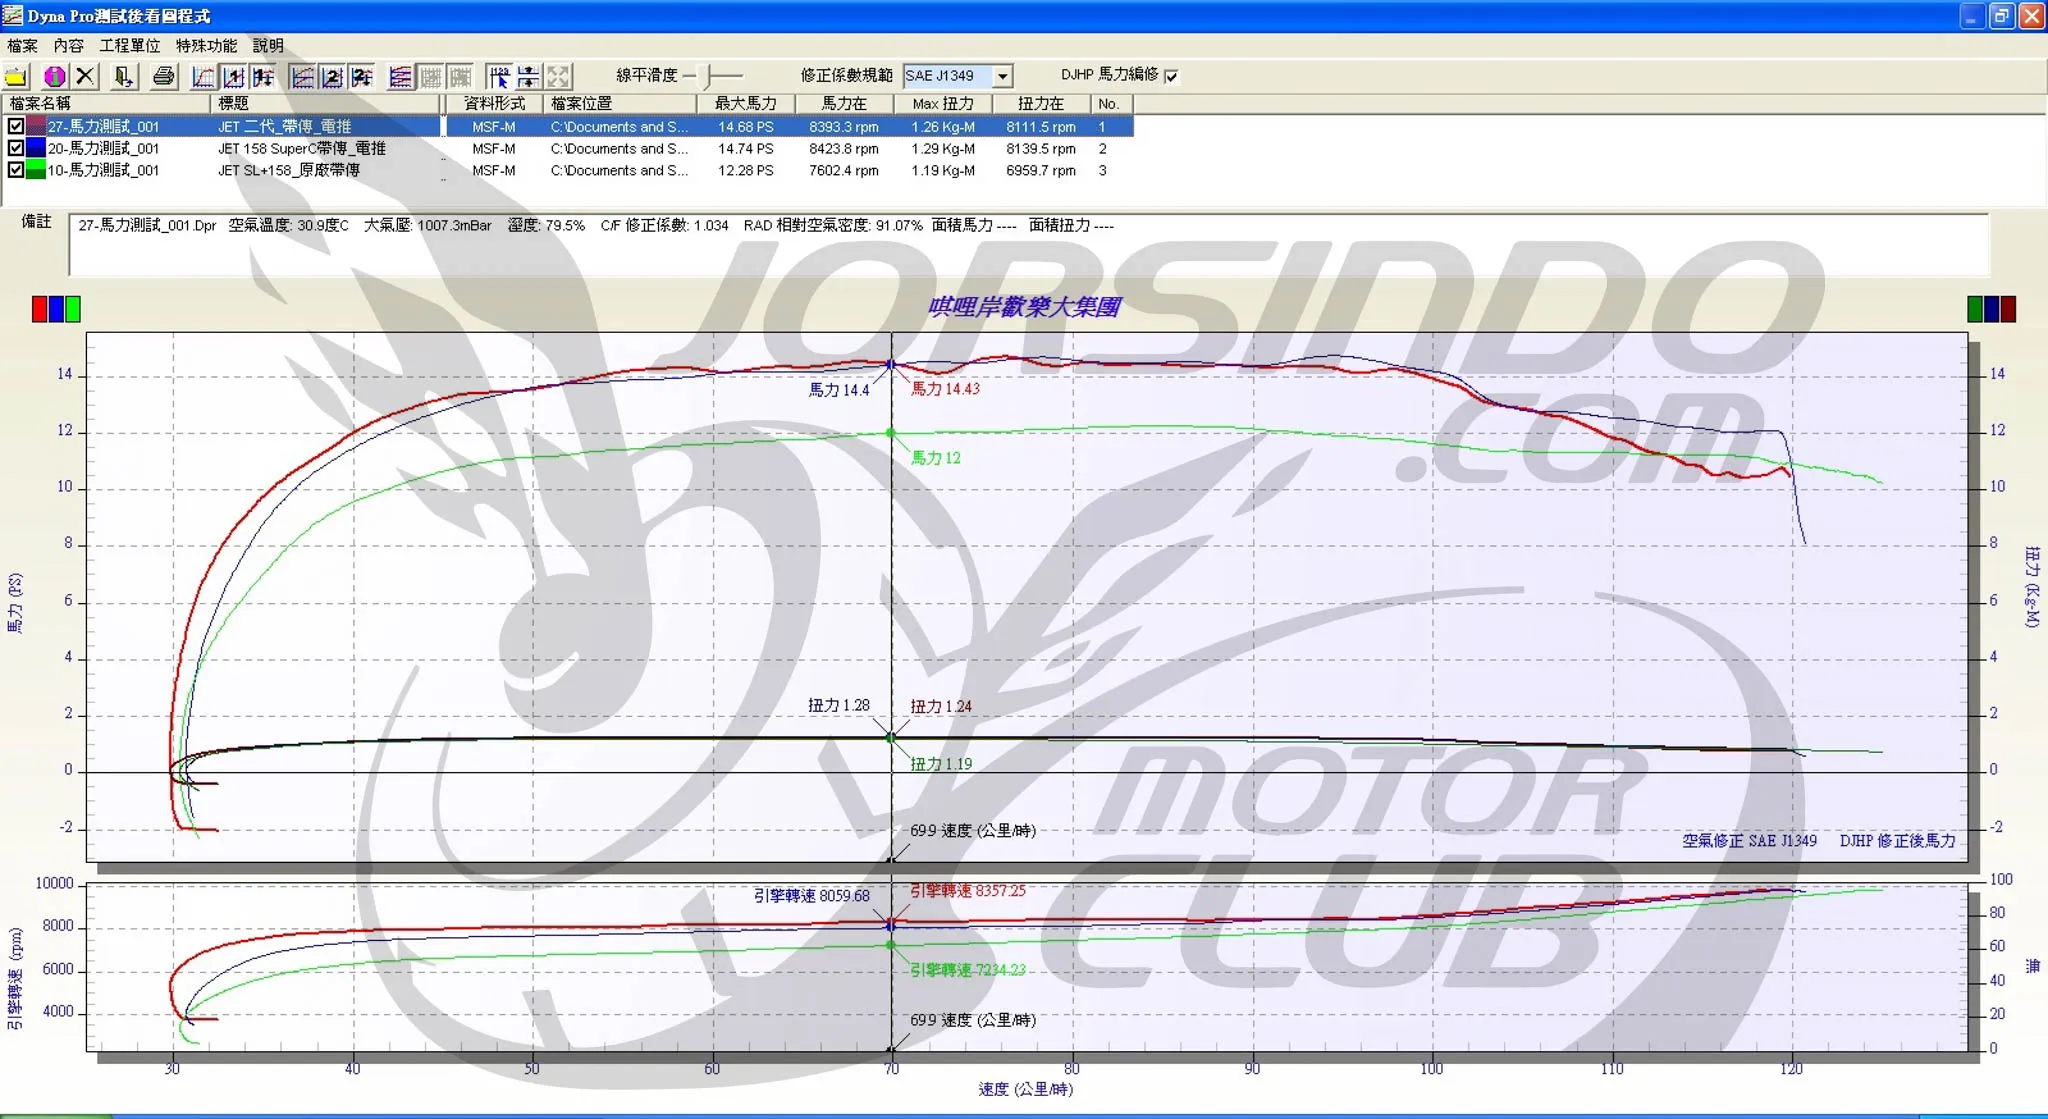Viewport: 2048px width, 1119px height.
Task: Select the 10-馬力測試_001 file name
Action: 103,170
